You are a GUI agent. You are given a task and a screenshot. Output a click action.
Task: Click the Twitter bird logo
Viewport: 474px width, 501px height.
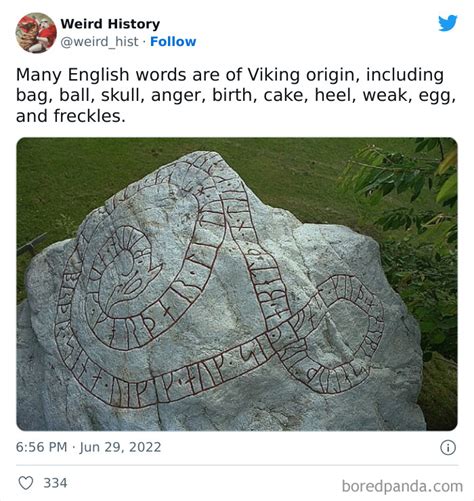tap(448, 23)
